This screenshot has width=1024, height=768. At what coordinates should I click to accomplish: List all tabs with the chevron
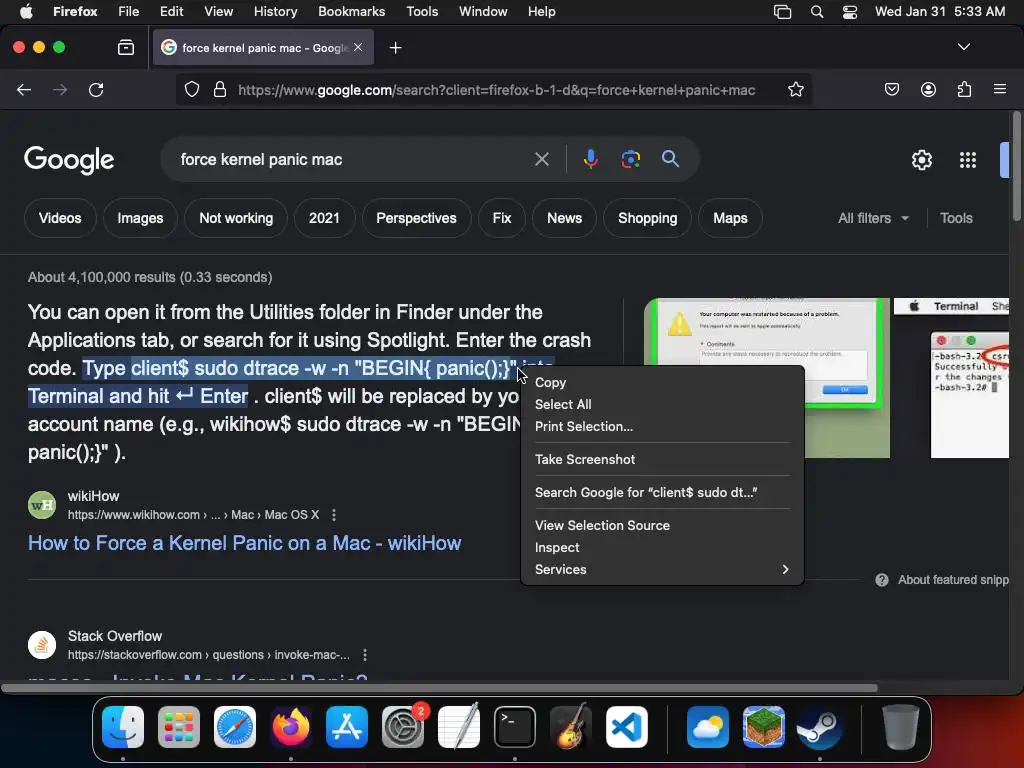pos(963,47)
